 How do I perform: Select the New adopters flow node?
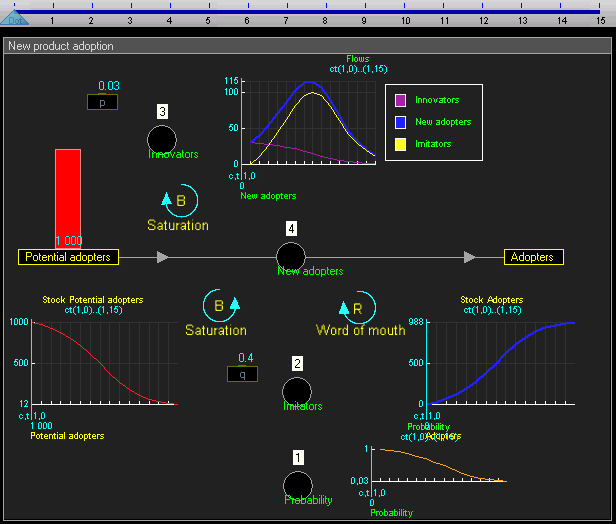click(x=291, y=256)
